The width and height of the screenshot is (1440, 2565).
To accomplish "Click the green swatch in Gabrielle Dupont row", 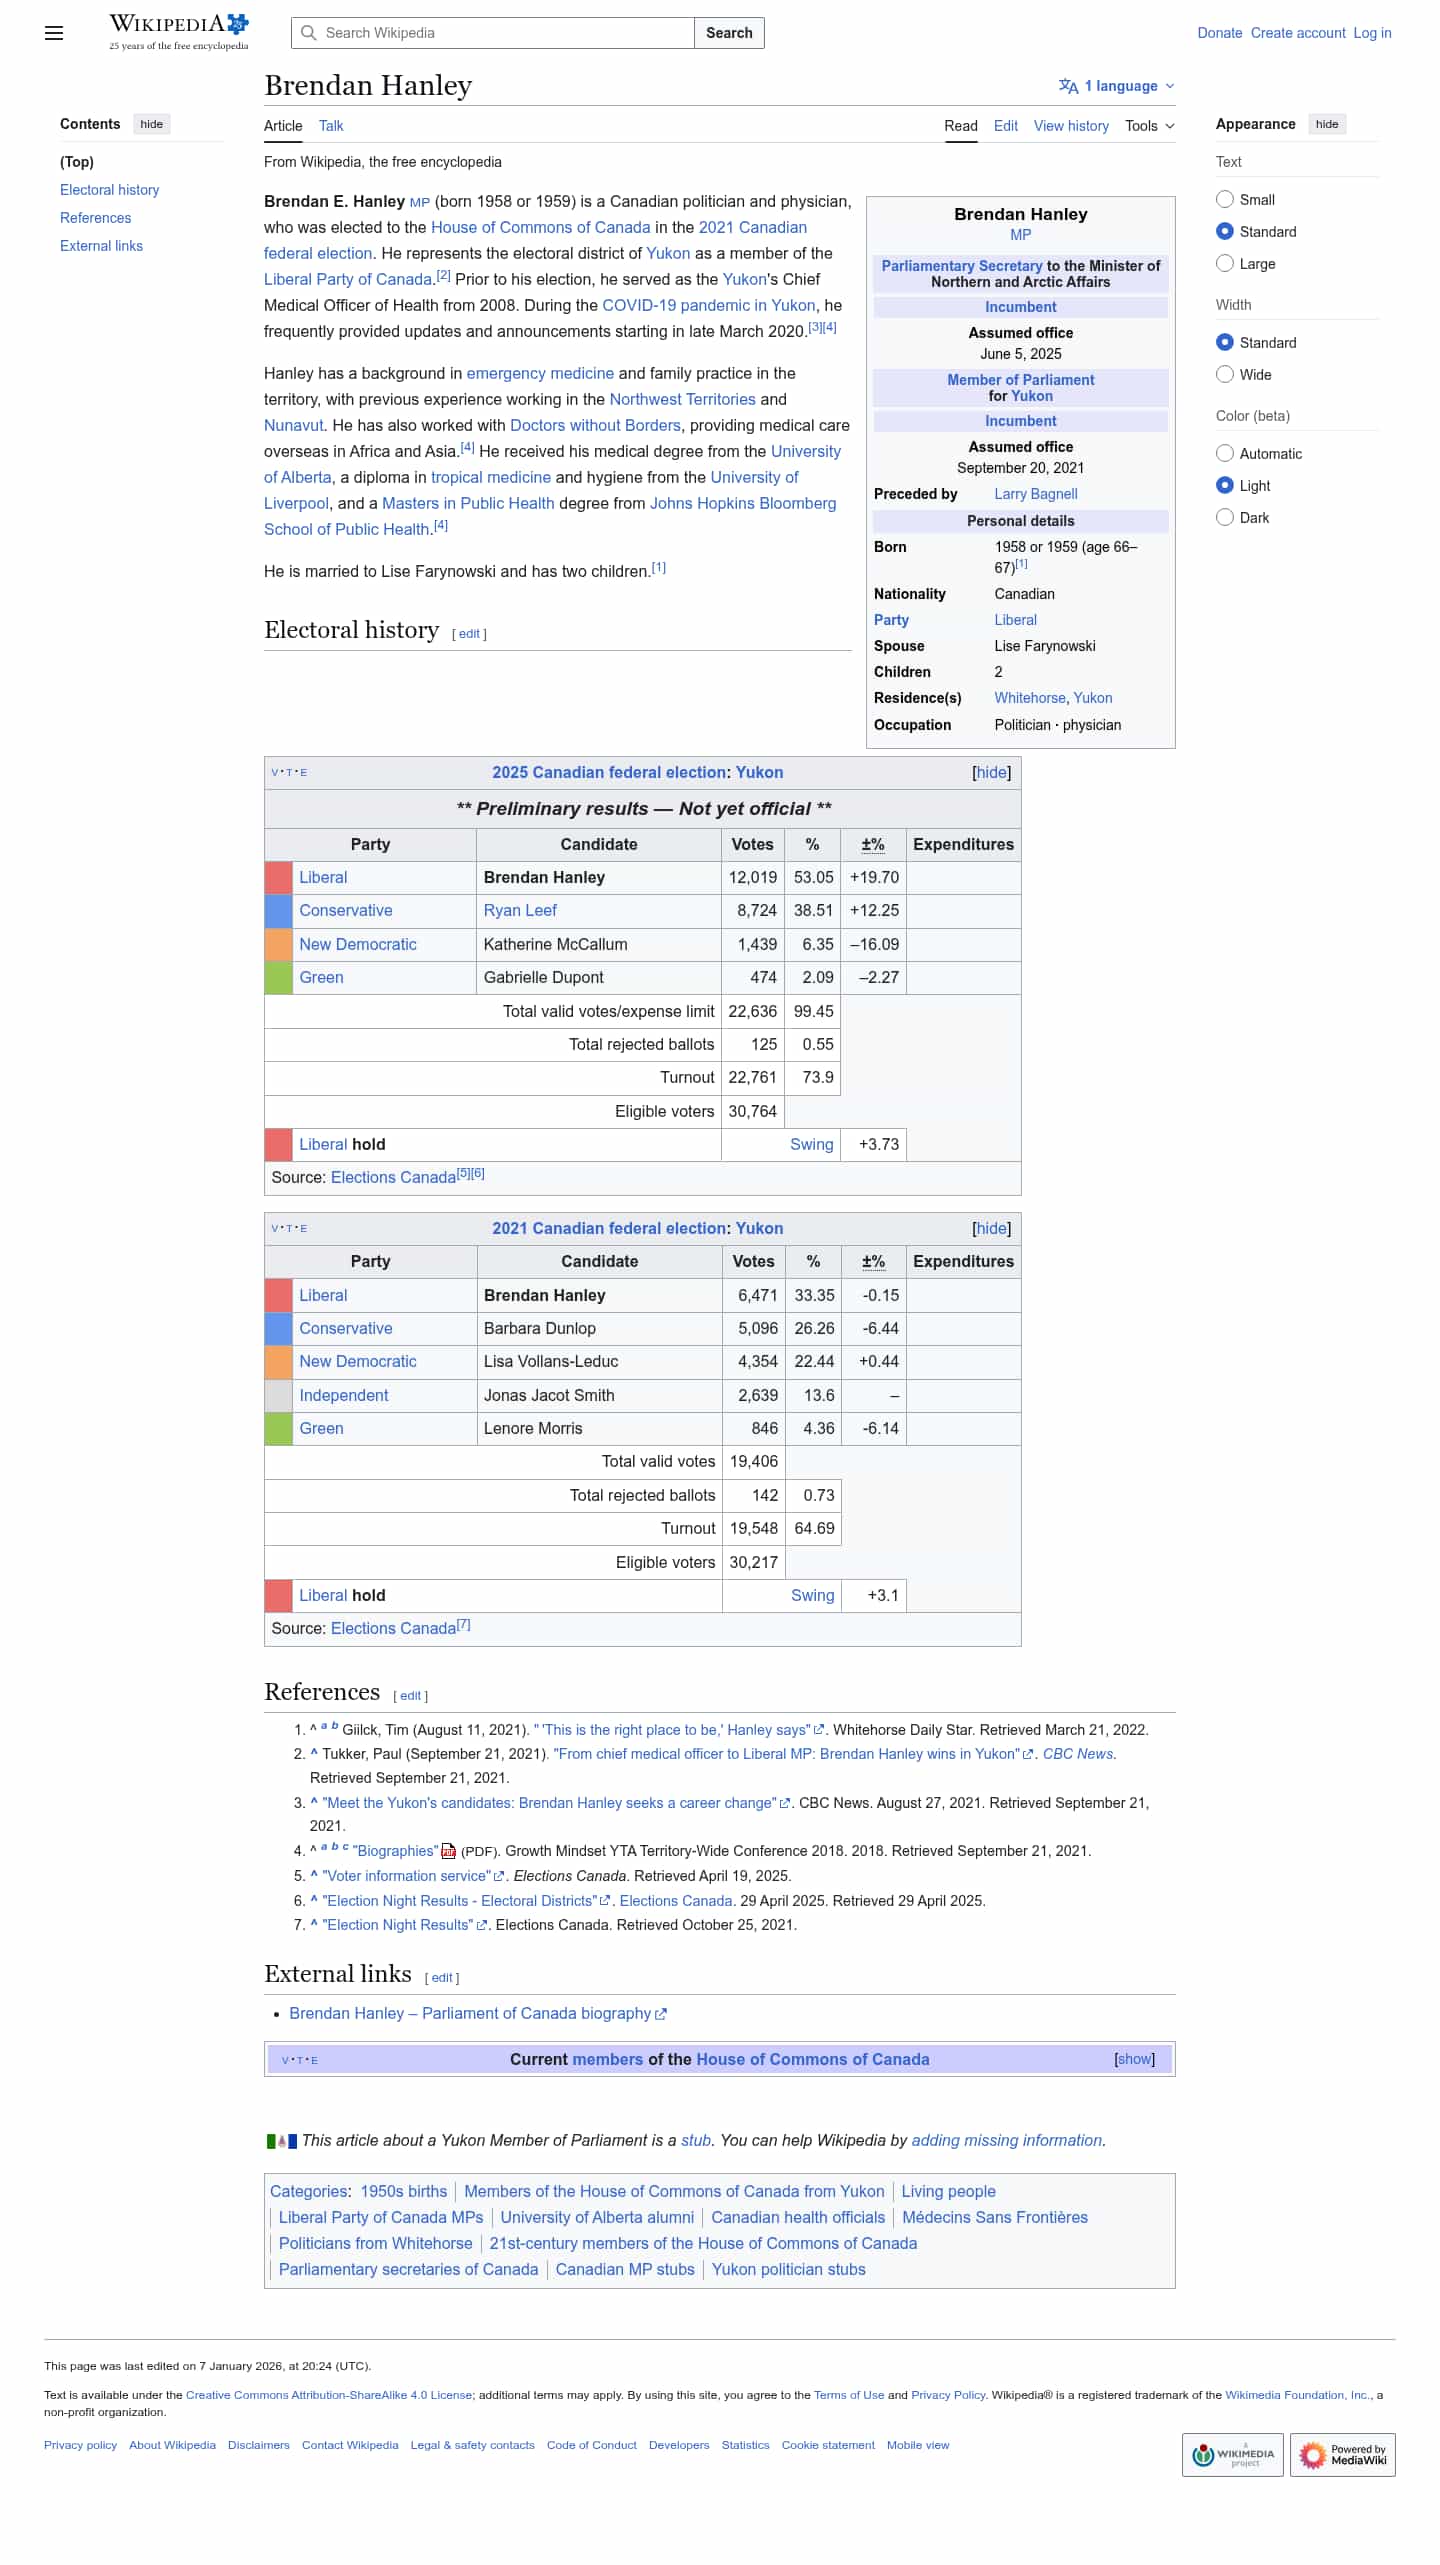I will coord(278,978).
